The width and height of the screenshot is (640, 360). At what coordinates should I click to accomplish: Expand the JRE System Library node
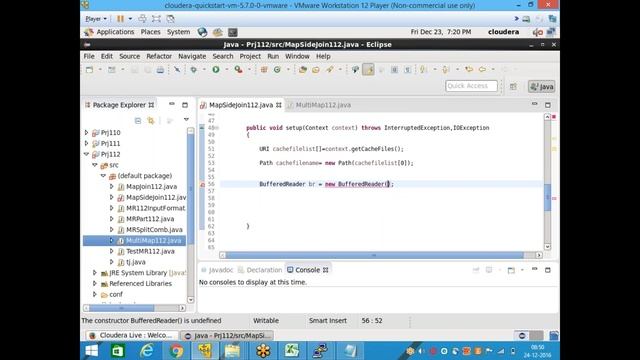(95, 272)
